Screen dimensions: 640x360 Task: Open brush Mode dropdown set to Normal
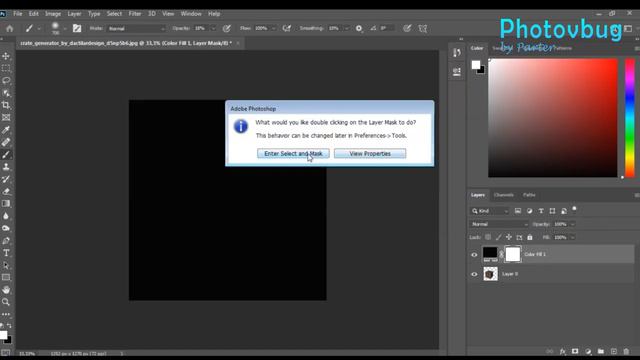click(x=136, y=29)
